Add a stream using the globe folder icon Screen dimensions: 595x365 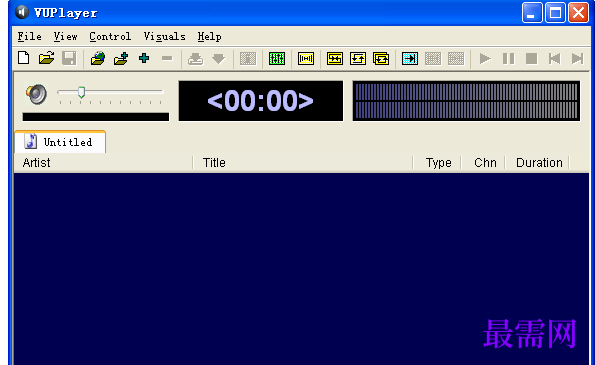(x=98, y=58)
